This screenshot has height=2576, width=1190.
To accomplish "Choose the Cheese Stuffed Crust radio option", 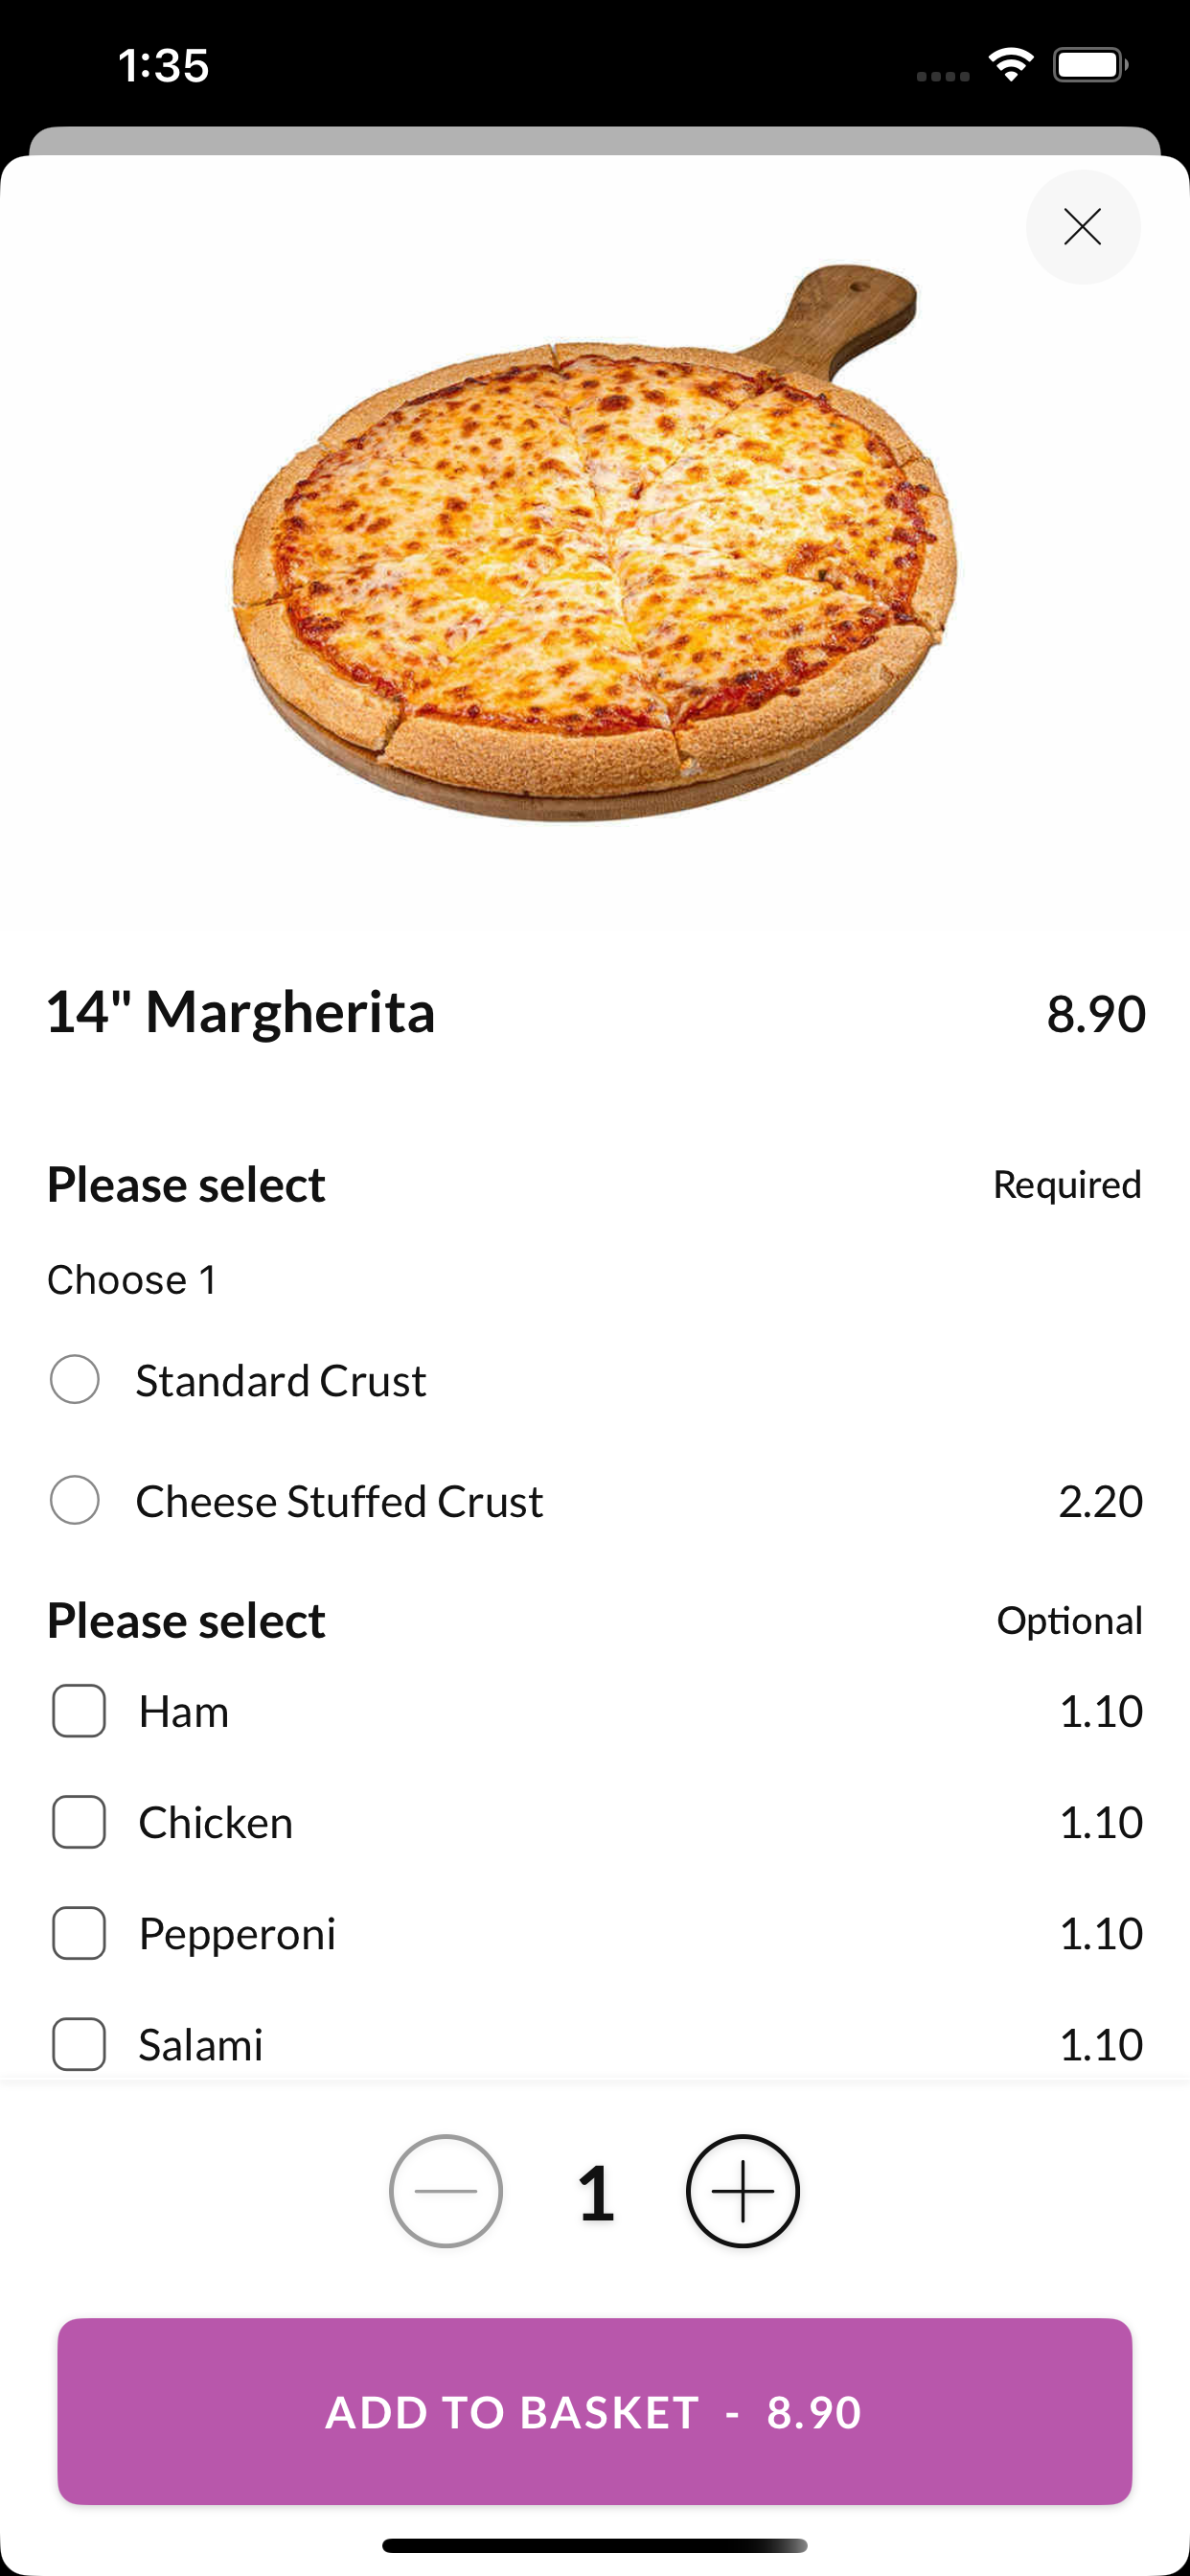I will click(x=75, y=1500).
